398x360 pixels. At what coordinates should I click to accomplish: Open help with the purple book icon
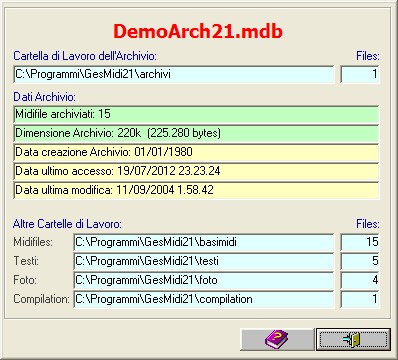277,339
